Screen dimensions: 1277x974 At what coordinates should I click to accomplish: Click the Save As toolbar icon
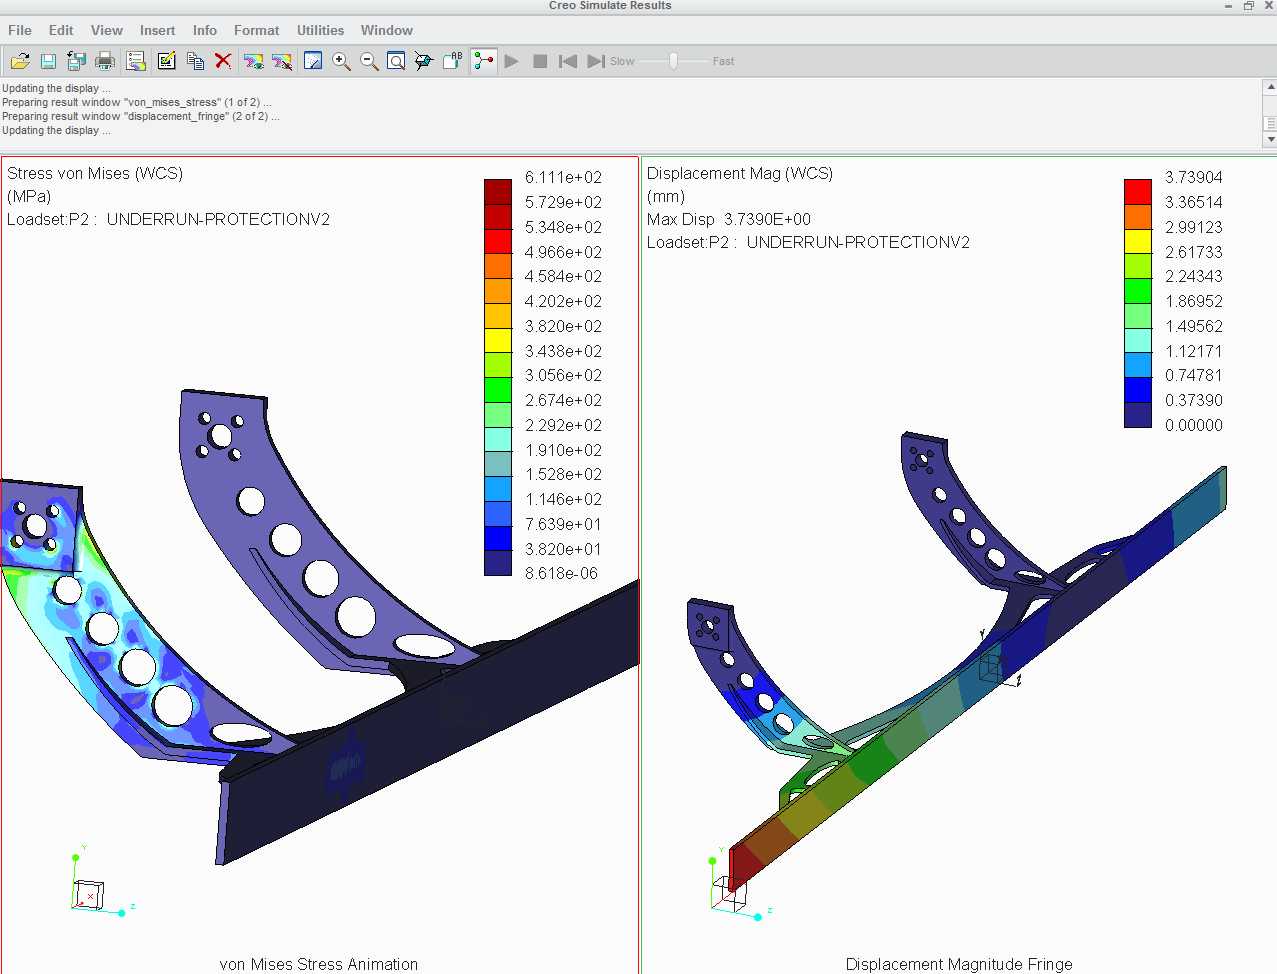76,61
